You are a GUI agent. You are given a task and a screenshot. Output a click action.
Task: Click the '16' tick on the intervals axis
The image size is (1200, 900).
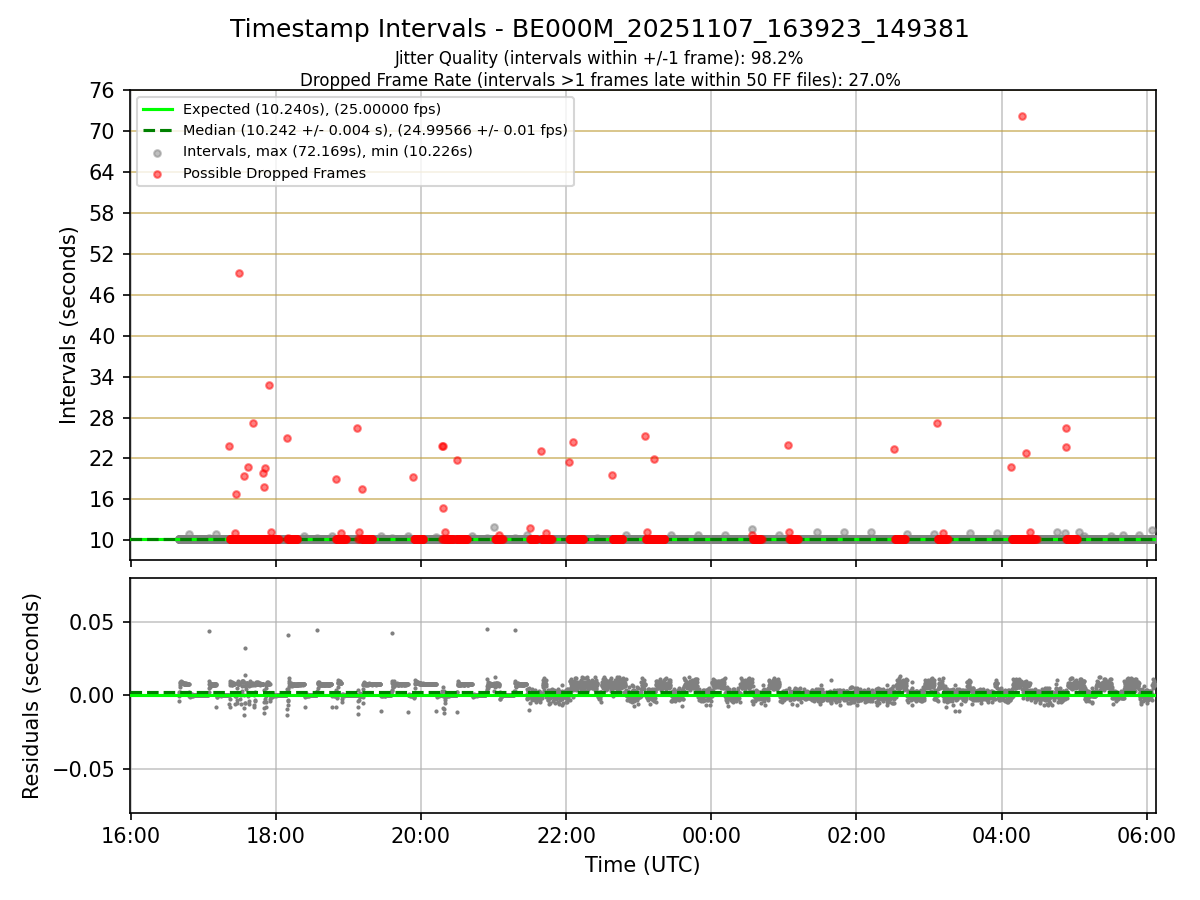105,499
